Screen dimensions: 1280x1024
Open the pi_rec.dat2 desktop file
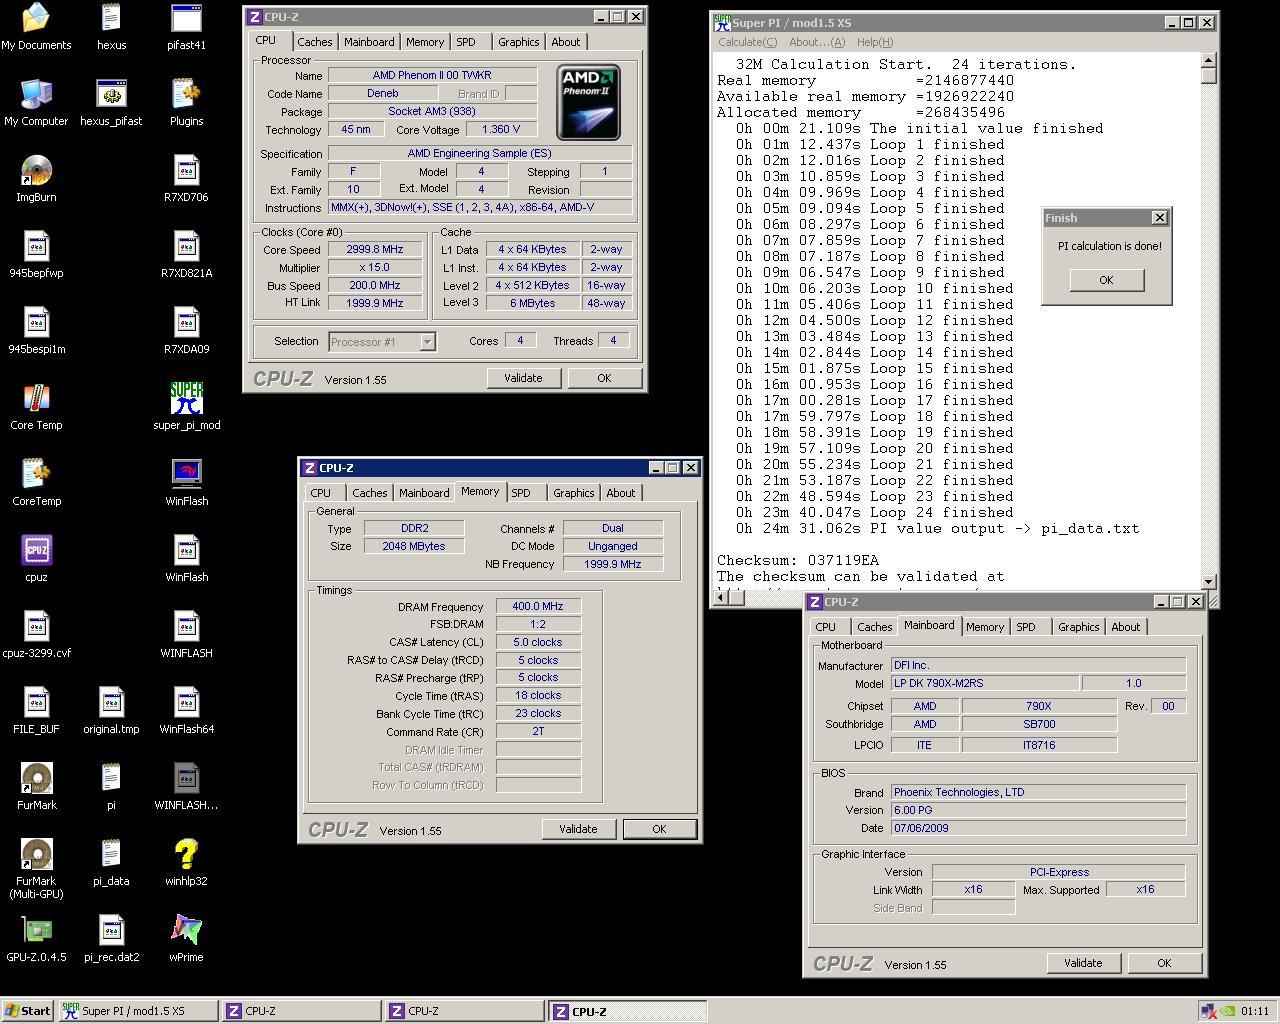[111, 938]
